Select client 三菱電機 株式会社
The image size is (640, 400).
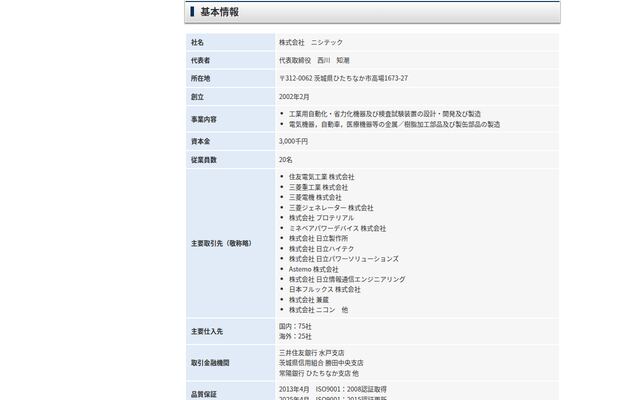pos(315,198)
